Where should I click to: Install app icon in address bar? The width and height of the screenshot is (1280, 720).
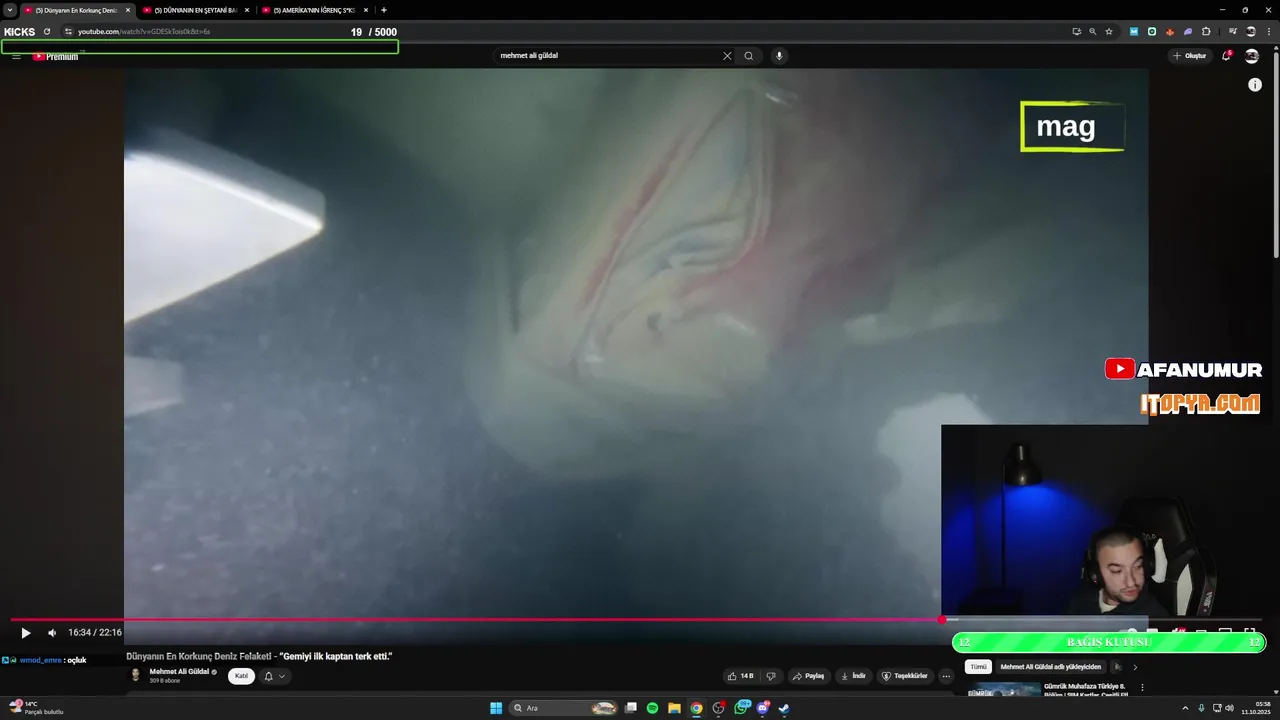tap(1076, 31)
